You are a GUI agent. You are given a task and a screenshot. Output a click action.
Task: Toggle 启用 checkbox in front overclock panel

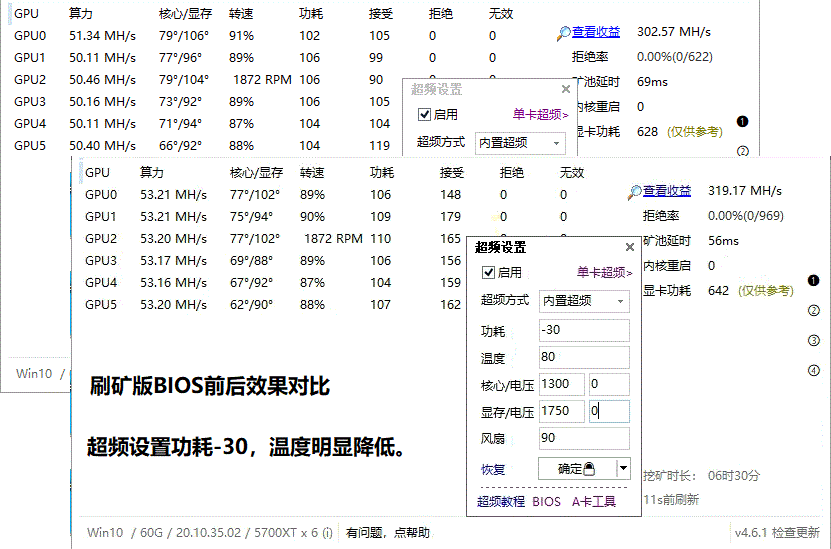488,272
